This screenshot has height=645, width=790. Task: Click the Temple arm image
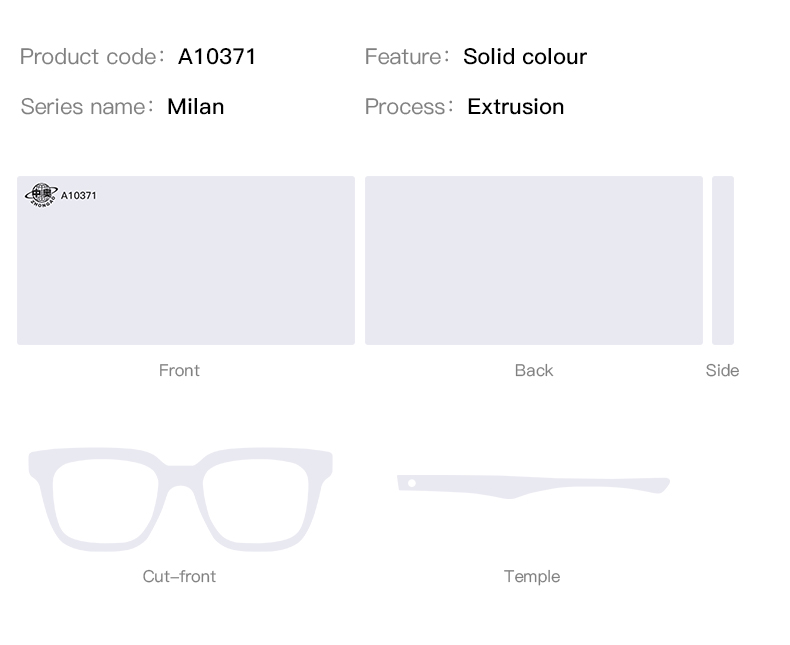click(533, 486)
